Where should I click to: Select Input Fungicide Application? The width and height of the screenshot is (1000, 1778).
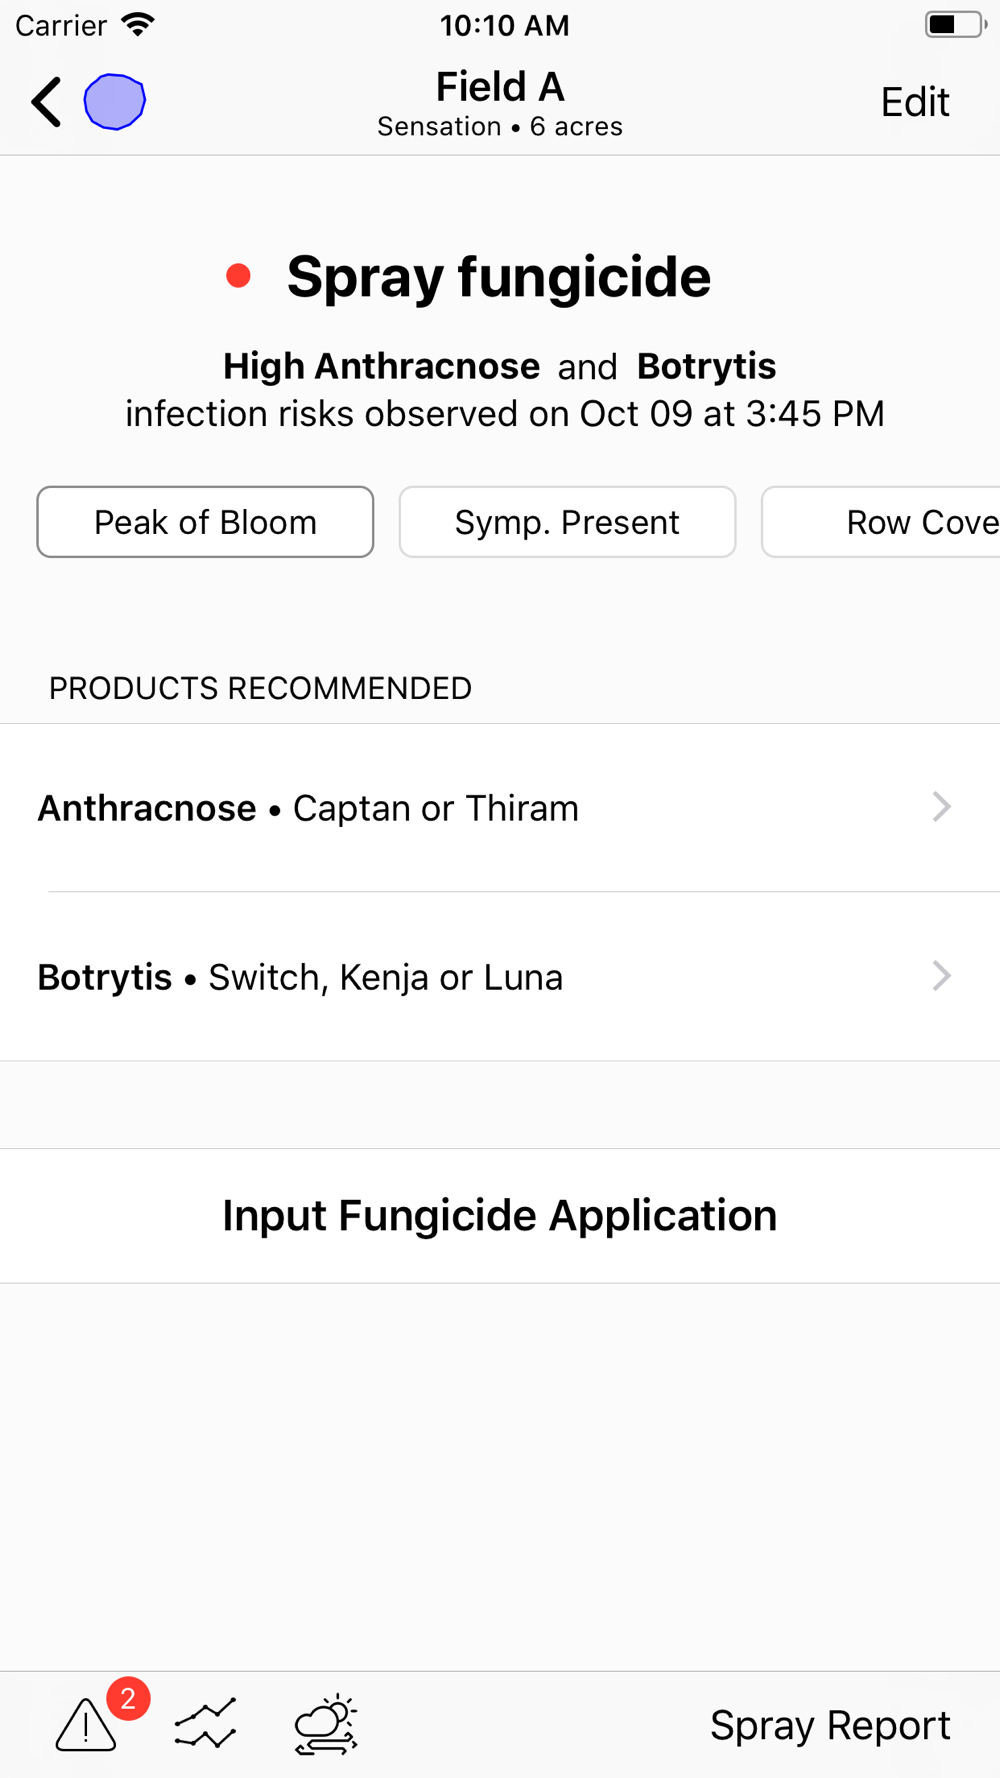tap(500, 1216)
